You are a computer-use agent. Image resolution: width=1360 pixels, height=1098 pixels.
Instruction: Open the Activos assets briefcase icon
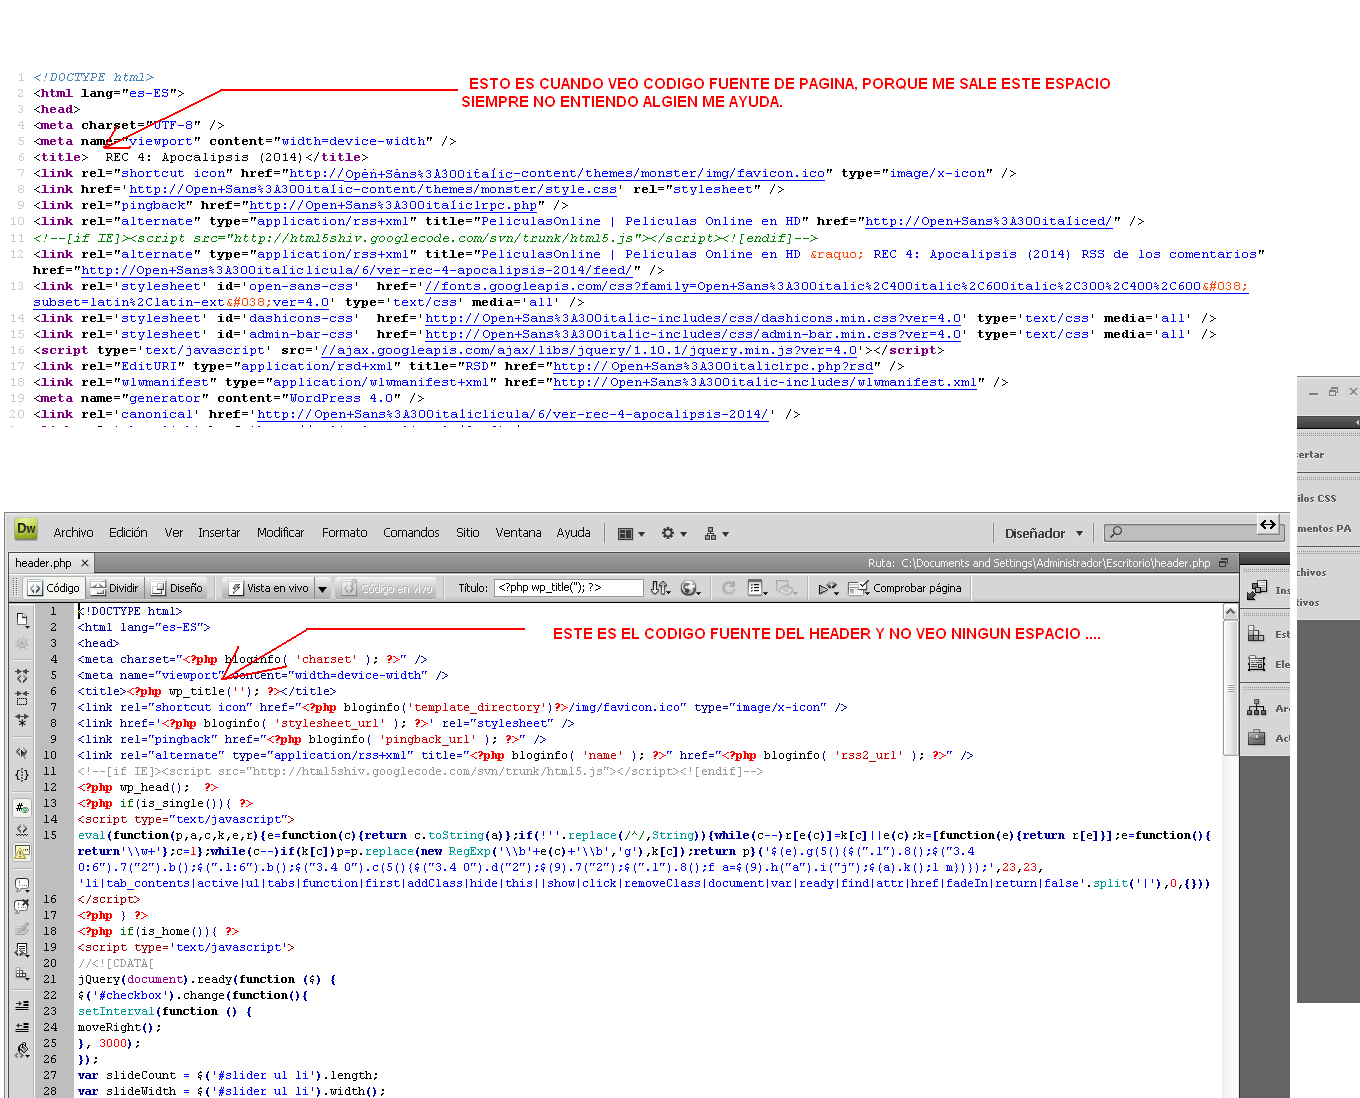(1256, 738)
